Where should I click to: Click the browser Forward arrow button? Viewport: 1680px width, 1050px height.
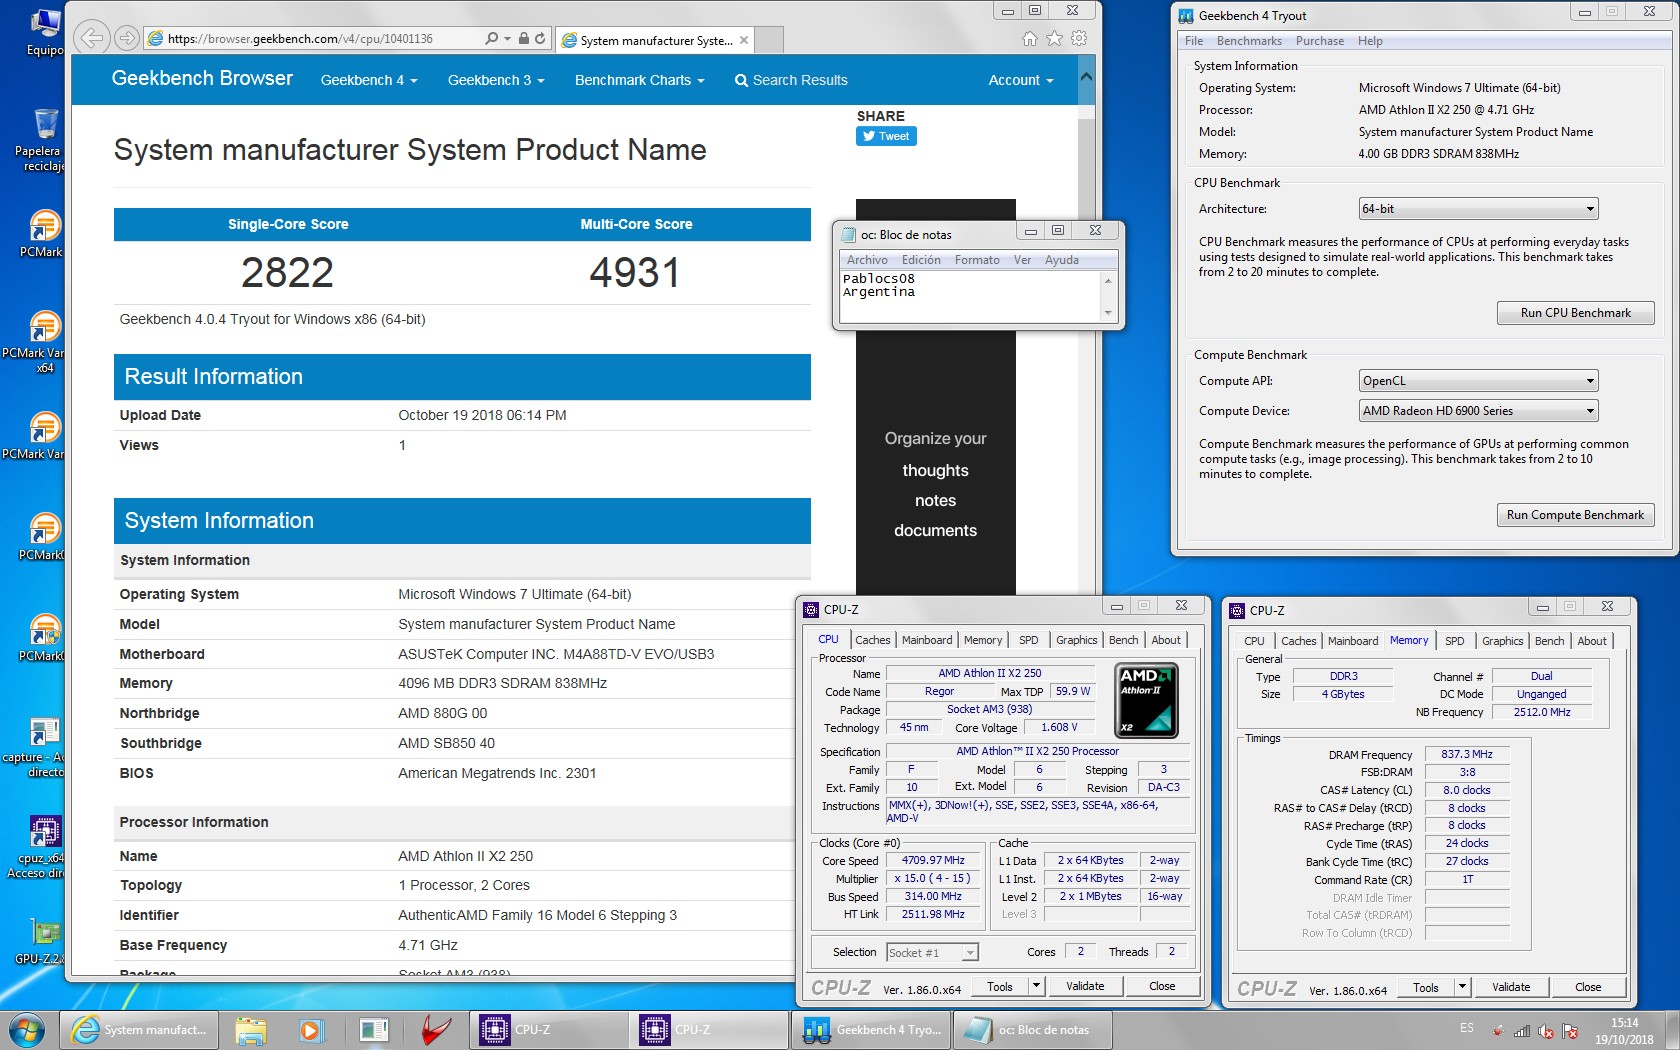127,38
